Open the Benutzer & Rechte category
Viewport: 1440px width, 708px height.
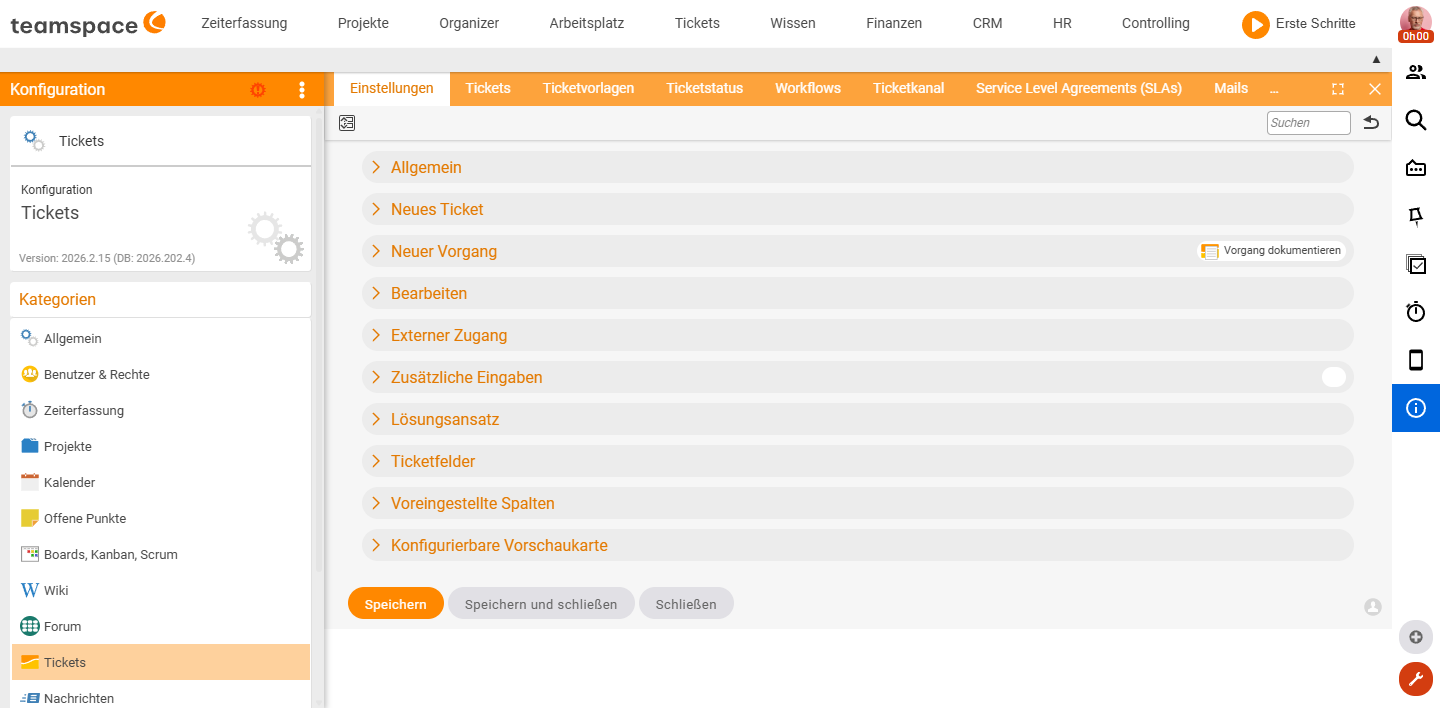(160, 375)
